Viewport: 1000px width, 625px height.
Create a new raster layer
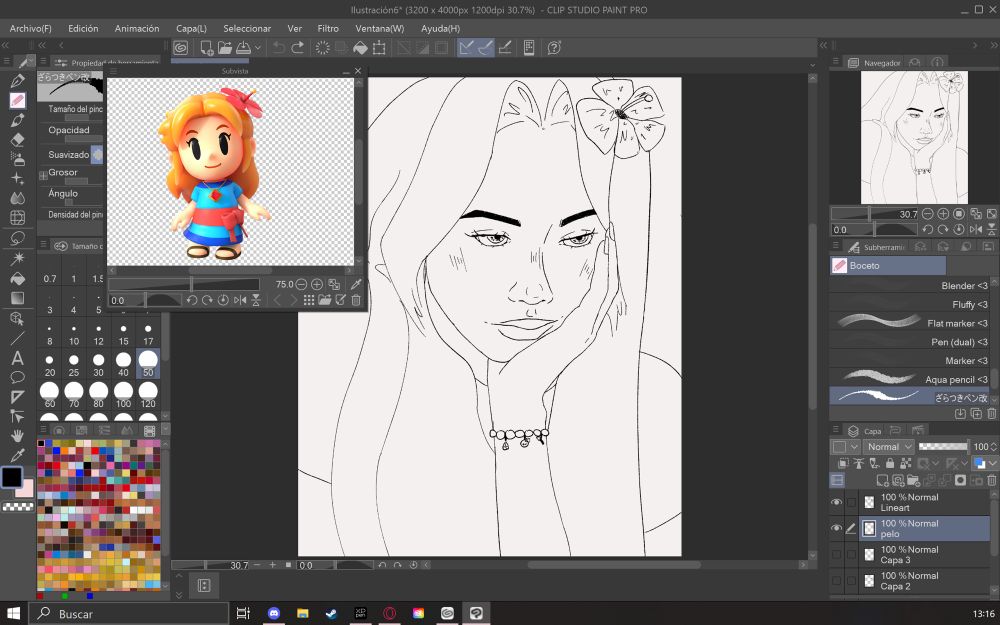pyautogui.click(x=883, y=480)
